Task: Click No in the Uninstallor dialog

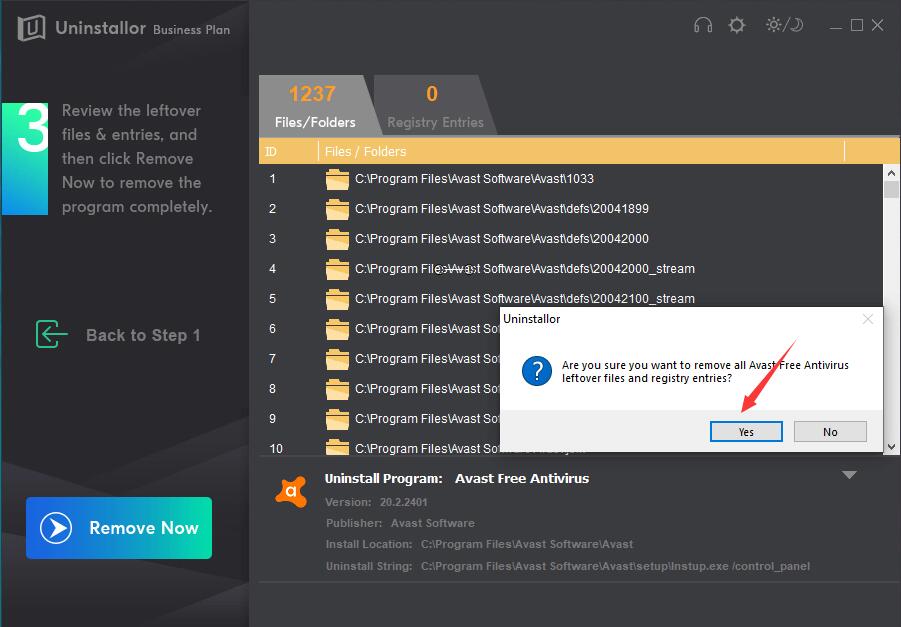Action: coord(830,432)
